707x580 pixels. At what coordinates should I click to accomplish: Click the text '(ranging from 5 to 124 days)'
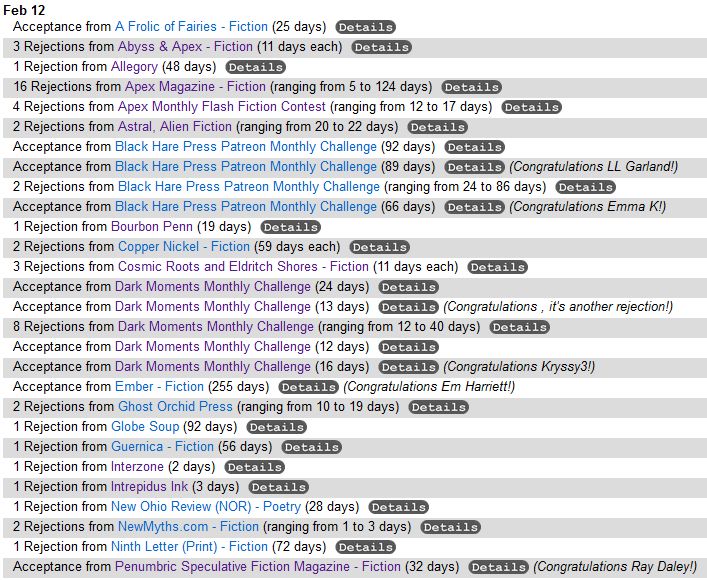point(351,87)
